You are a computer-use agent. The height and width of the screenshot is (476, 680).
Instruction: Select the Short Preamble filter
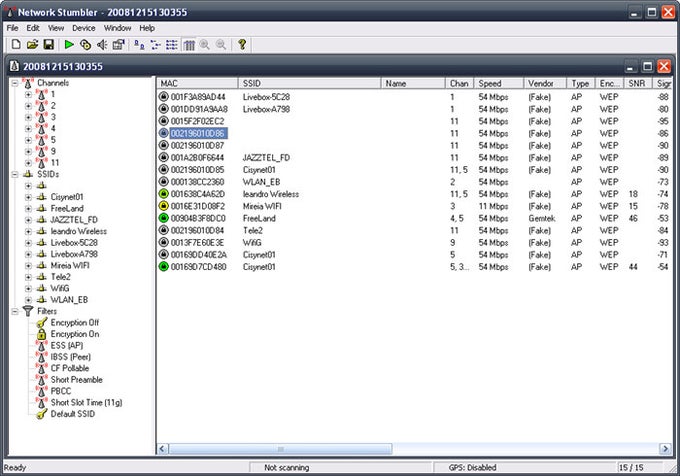pyautogui.click(x=76, y=380)
